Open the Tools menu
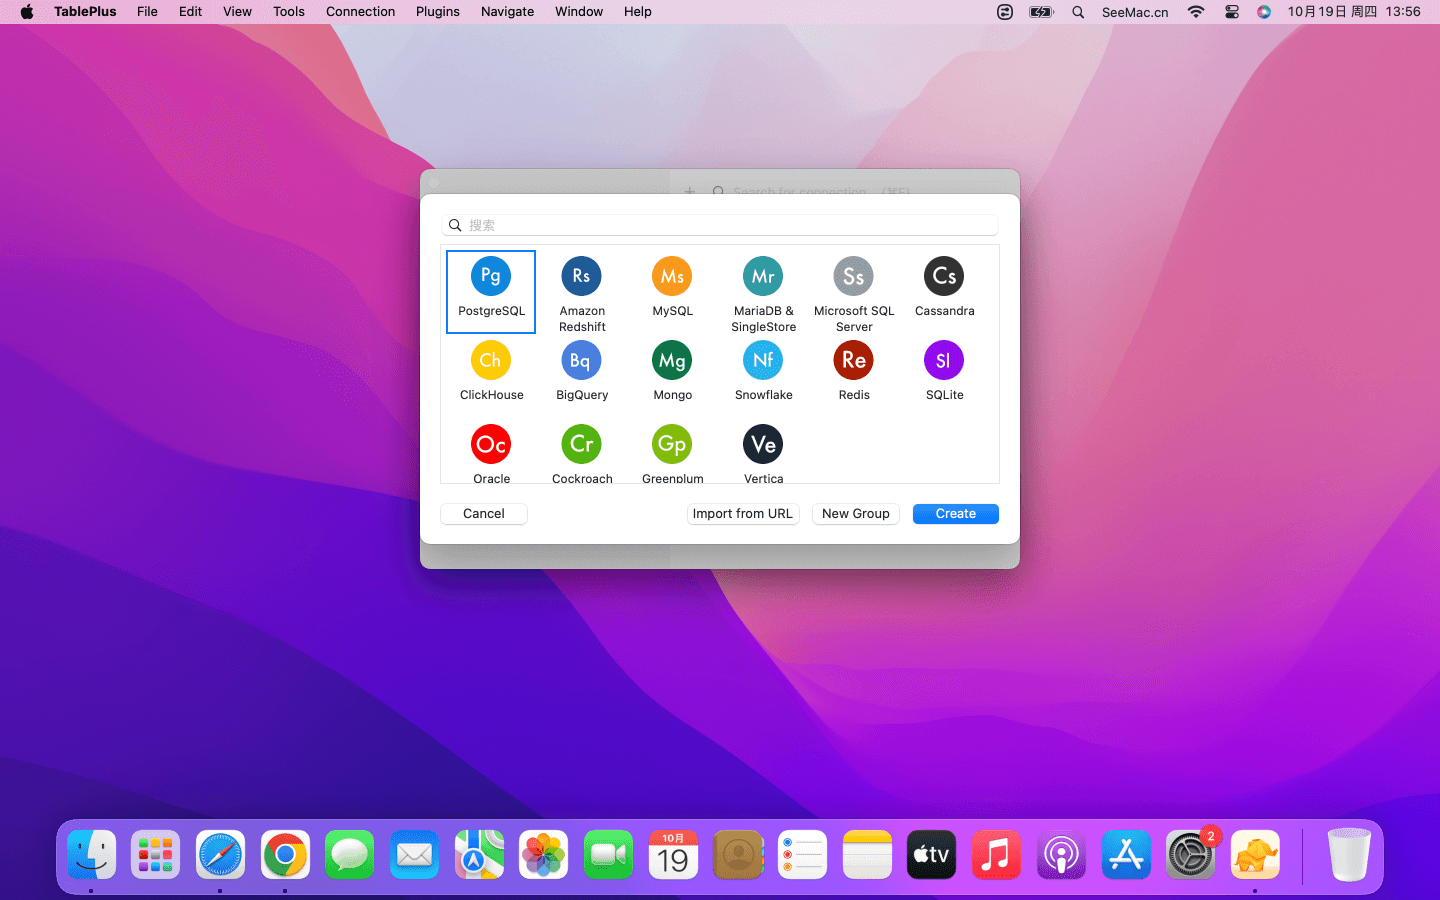Screen dimensions: 1440x900 point(289,12)
